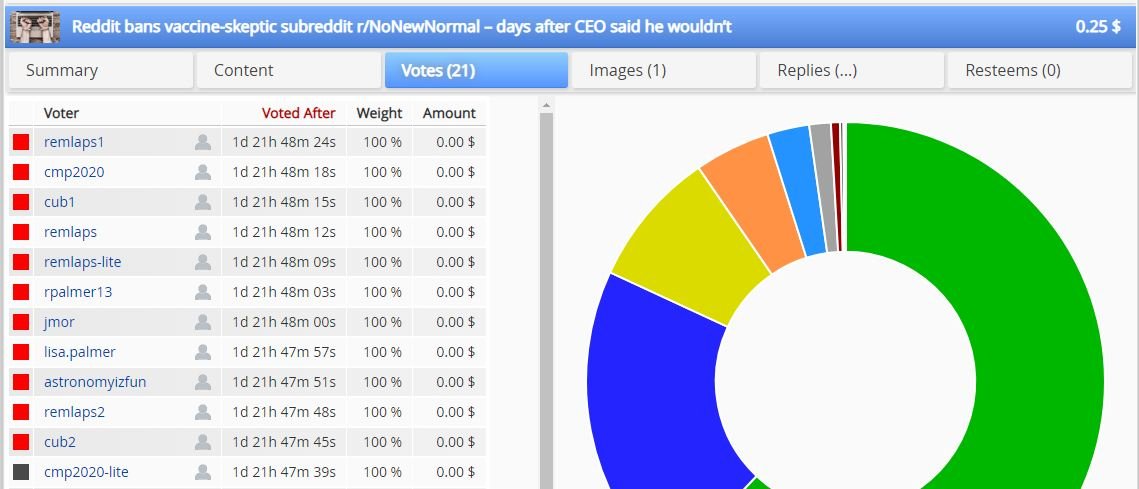This screenshot has height=489, width=1139.
Task: Switch to the Content tab
Action: click(x=288, y=70)
